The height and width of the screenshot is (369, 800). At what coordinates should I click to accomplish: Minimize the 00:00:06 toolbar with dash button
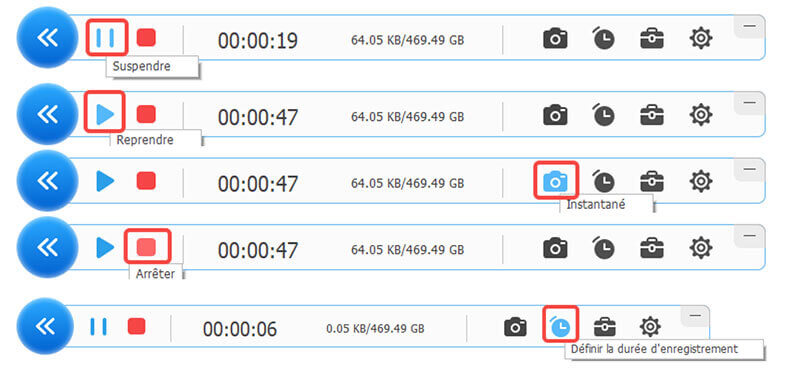pos(695,316)
